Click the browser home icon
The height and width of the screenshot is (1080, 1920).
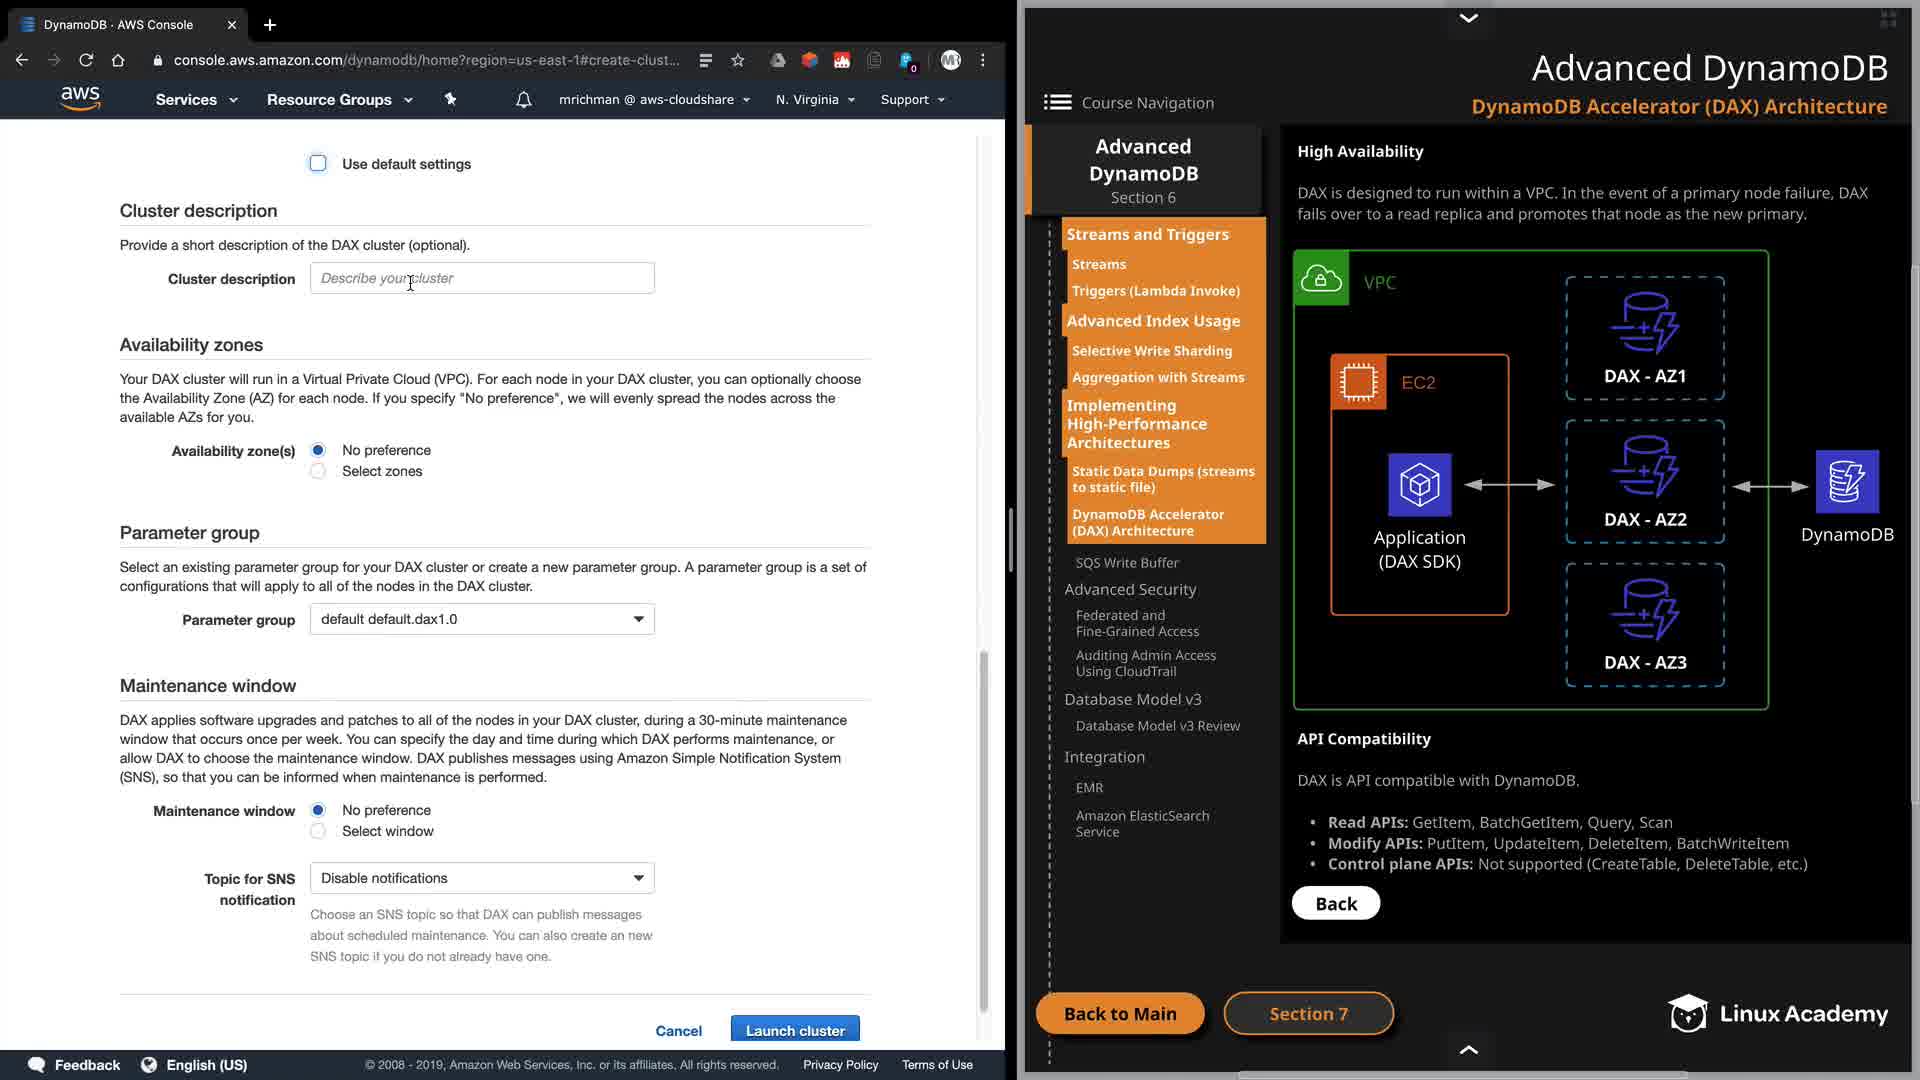click(118, 60)
